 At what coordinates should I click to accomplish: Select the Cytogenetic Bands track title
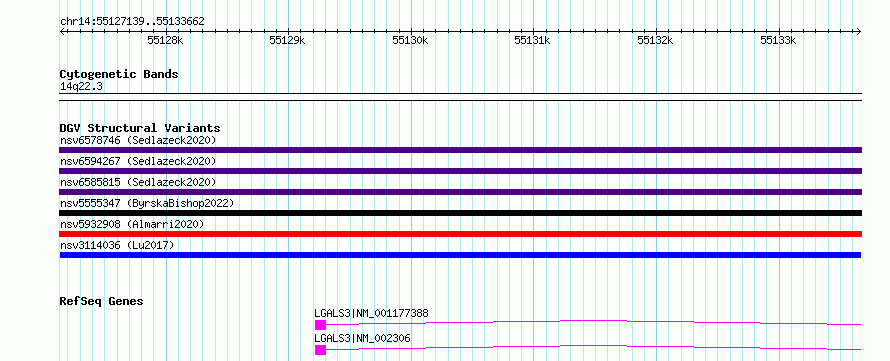[119, 74]
